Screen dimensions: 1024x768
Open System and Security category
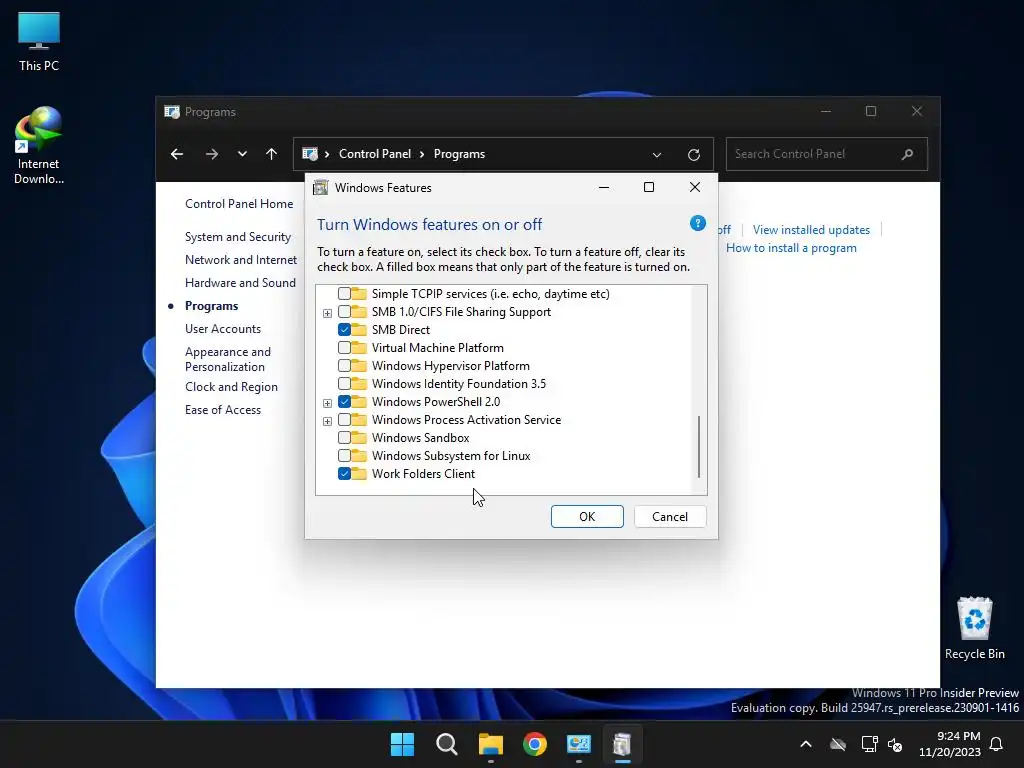tap(238, 237)
